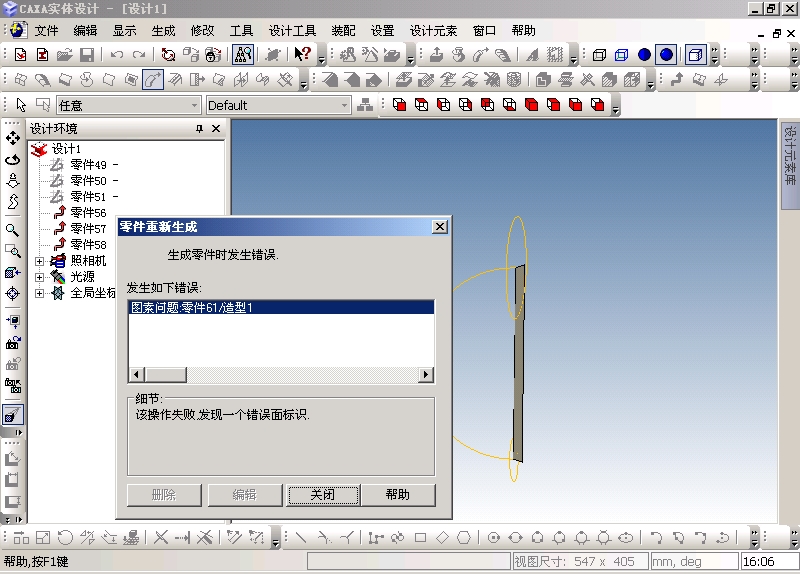The height and width of the screenshot is (574, 800).
Task: Open the 设计元素 menu
Action: tap(433, 31)
